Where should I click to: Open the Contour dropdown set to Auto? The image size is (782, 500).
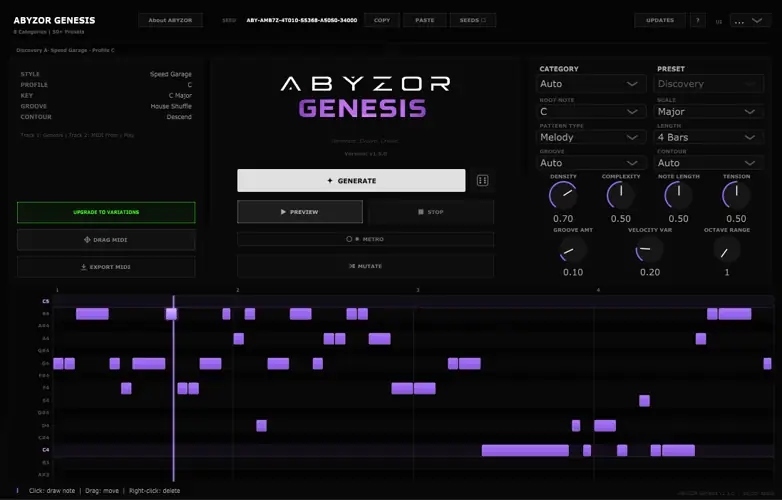tap(708, 163)
